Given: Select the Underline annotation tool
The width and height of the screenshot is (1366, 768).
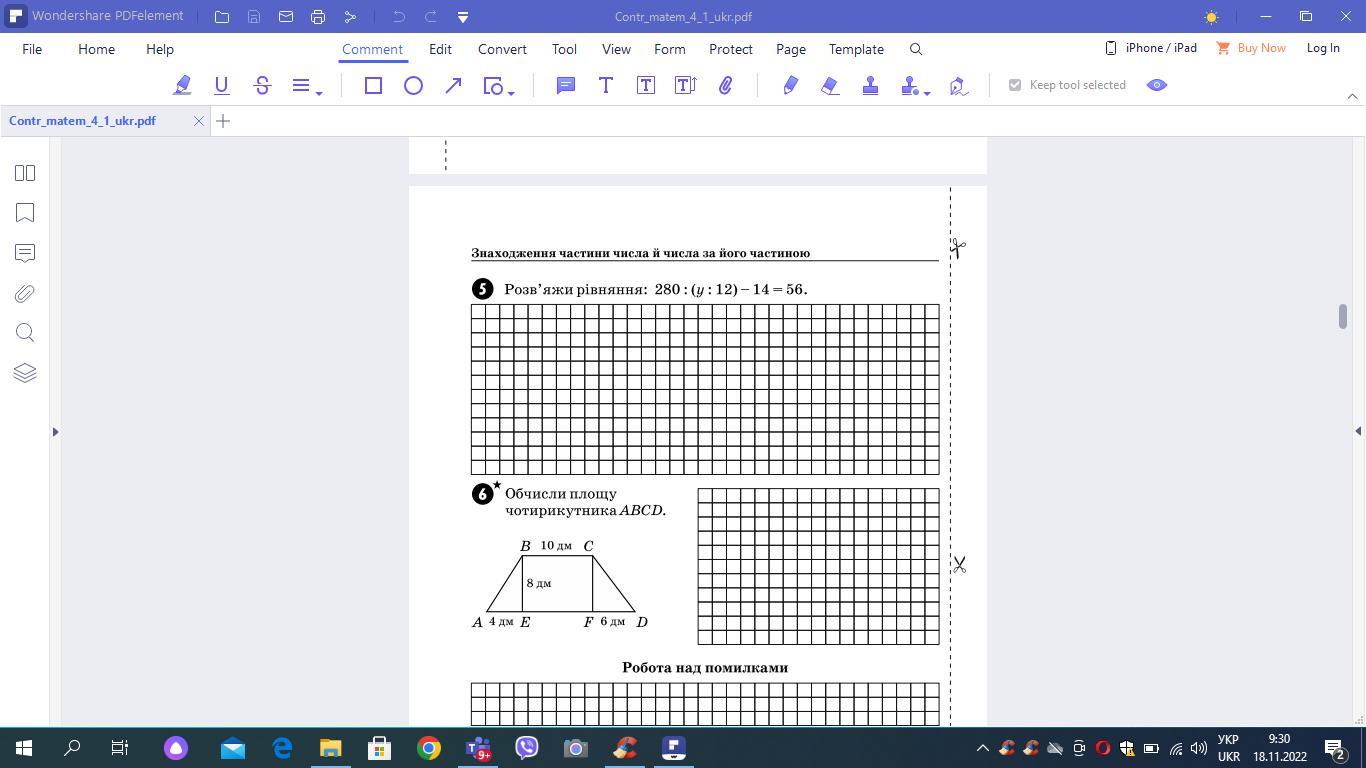Looking at the screenshot, I should (222, 86).
